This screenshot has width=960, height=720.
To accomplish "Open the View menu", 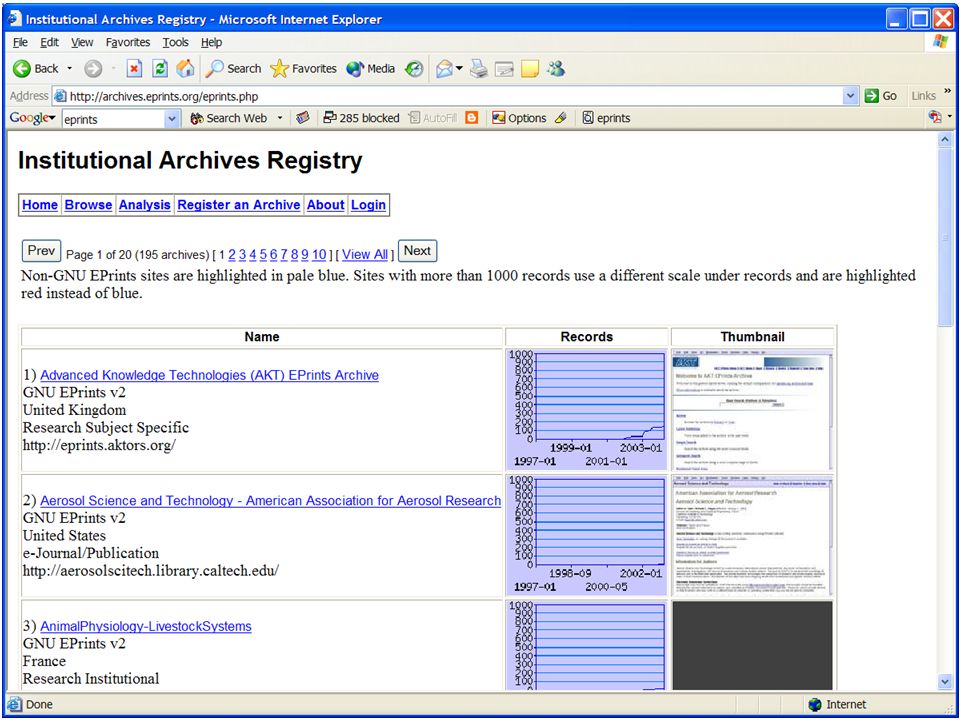I will pyautogui.click(x=82, y=42).
